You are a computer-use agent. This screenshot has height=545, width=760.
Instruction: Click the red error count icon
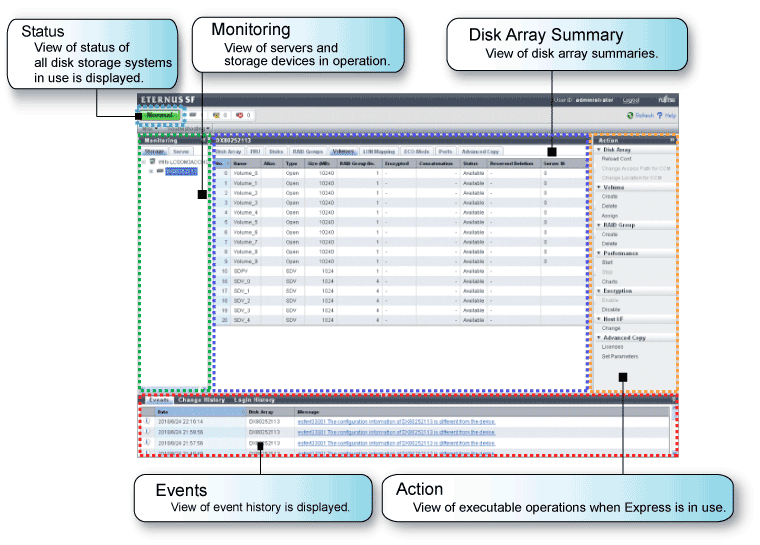click(x=239, y=115)
